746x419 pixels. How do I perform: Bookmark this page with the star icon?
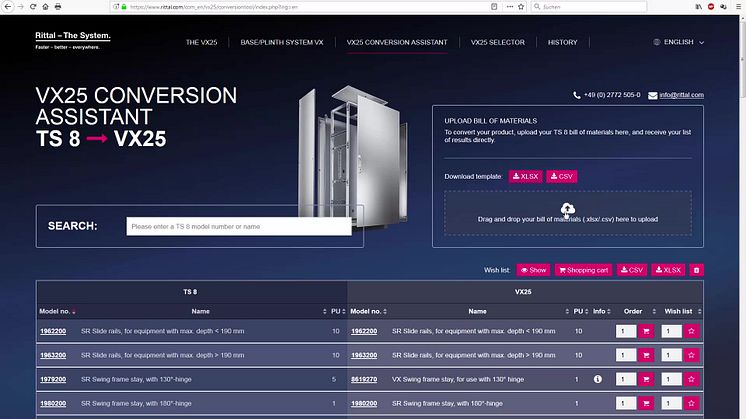pyautogui.click(x=521, y=7)
